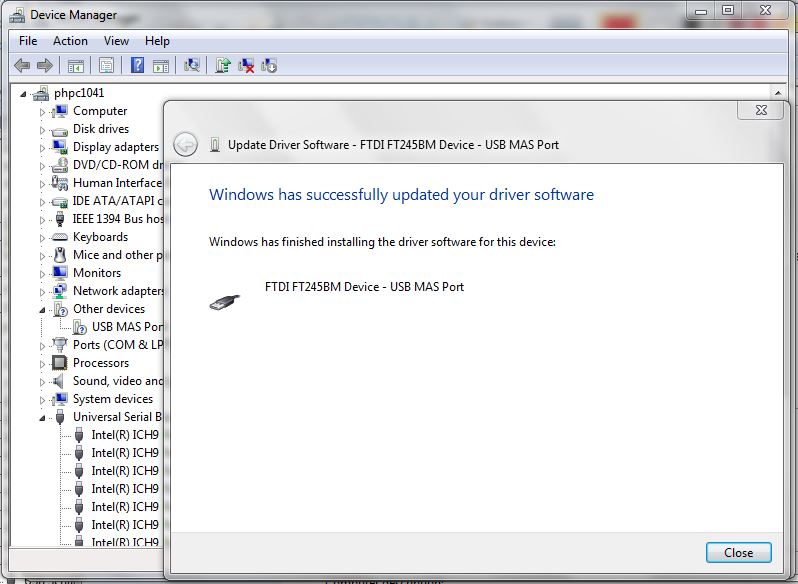Toggle the Show/Hide Console Tree toolbar icon
Image resolution: width=798 pixels, height=584 pixels.
coord(75,66)
